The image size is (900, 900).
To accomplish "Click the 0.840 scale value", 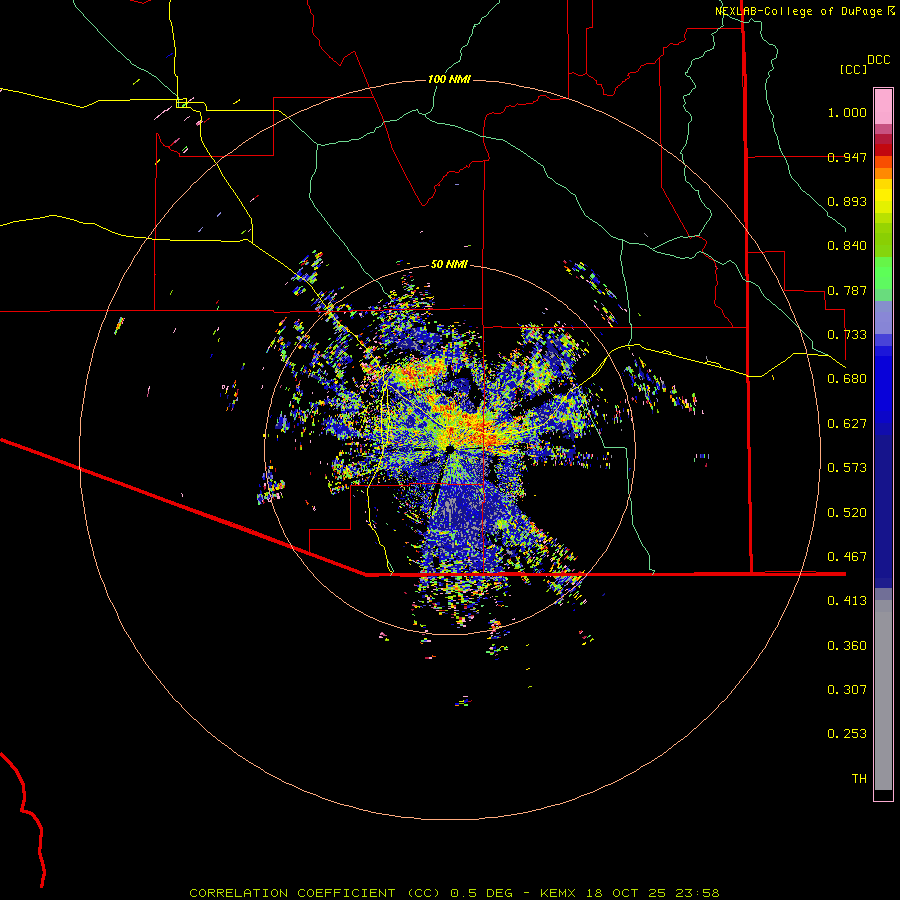I will (847, 246).
